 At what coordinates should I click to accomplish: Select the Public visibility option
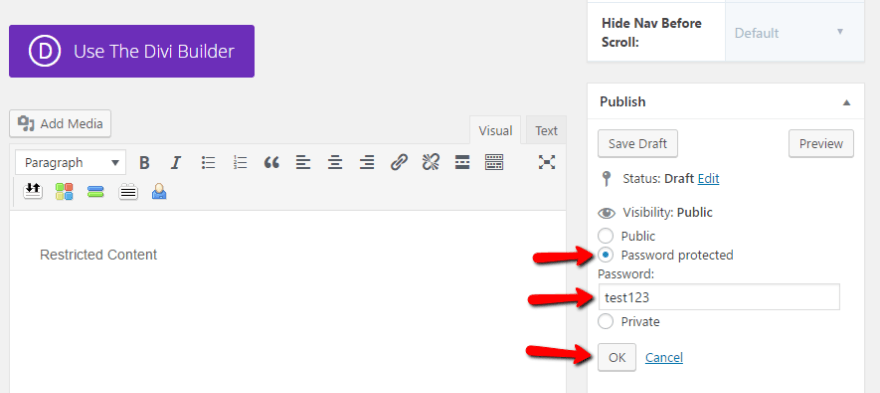[x=606, y=236]
